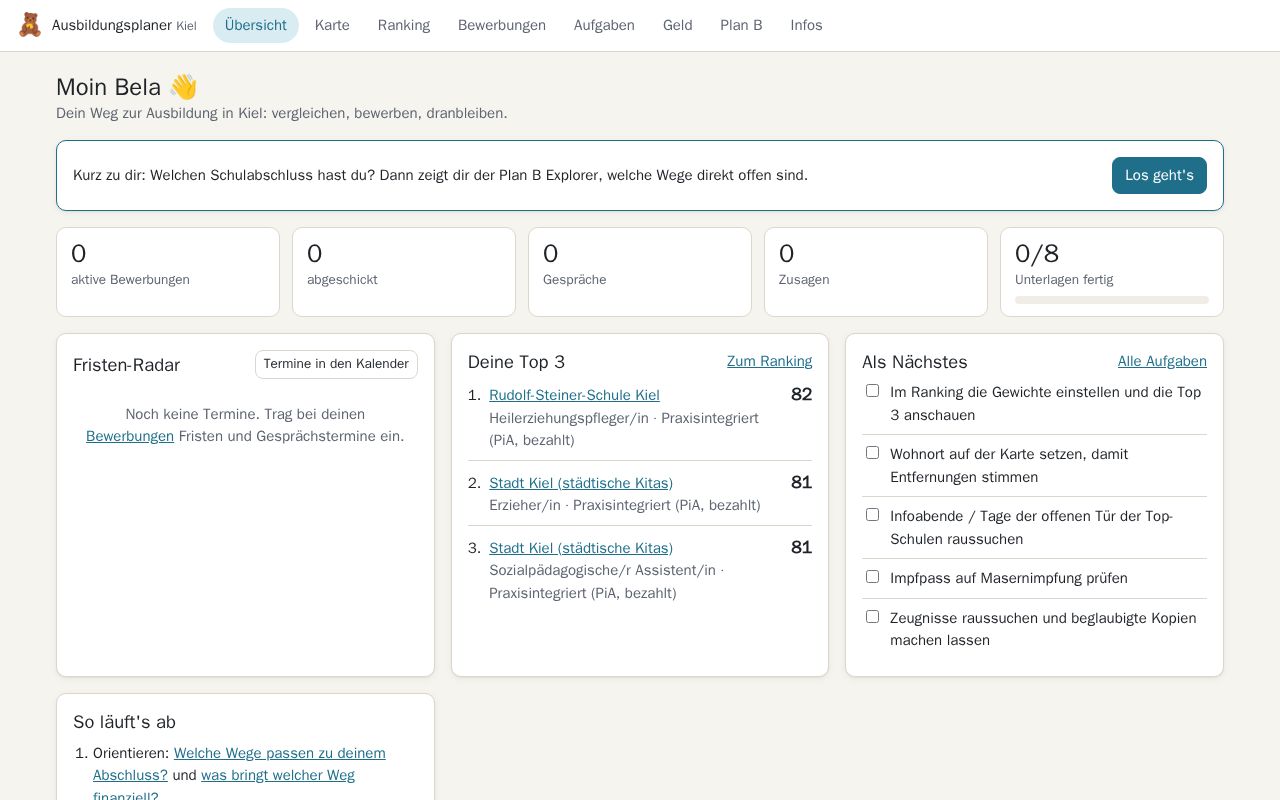The width and height of the screenshot is (1280, 800).
Task: Open 'Welche Wege passen zu deinem Abschluss?' link
Action: coord(239,764)
